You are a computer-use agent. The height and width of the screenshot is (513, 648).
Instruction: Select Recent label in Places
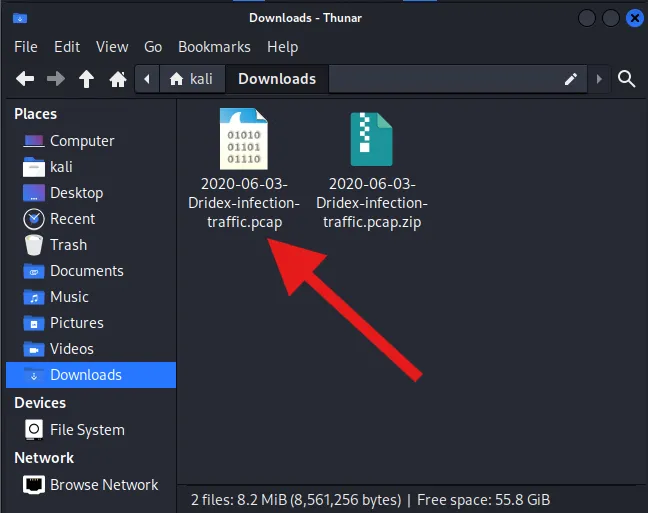click(72, 219)
